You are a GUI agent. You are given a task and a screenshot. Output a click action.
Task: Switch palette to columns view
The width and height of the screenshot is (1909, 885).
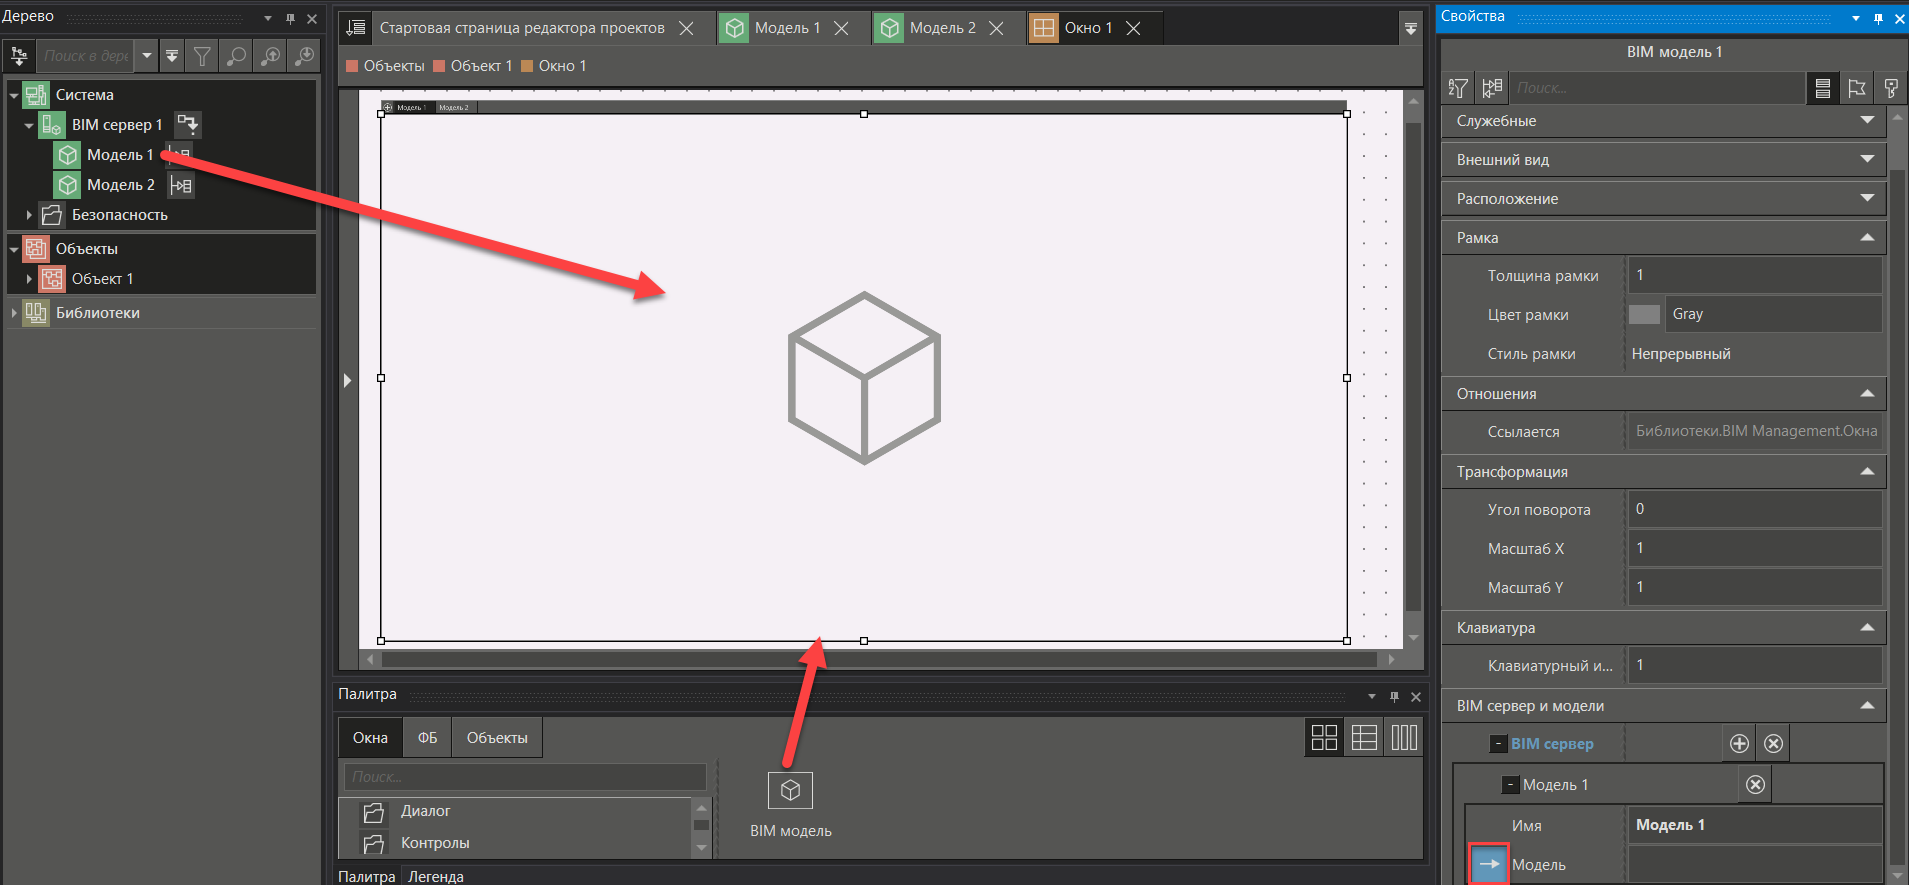pos(1404,738)
